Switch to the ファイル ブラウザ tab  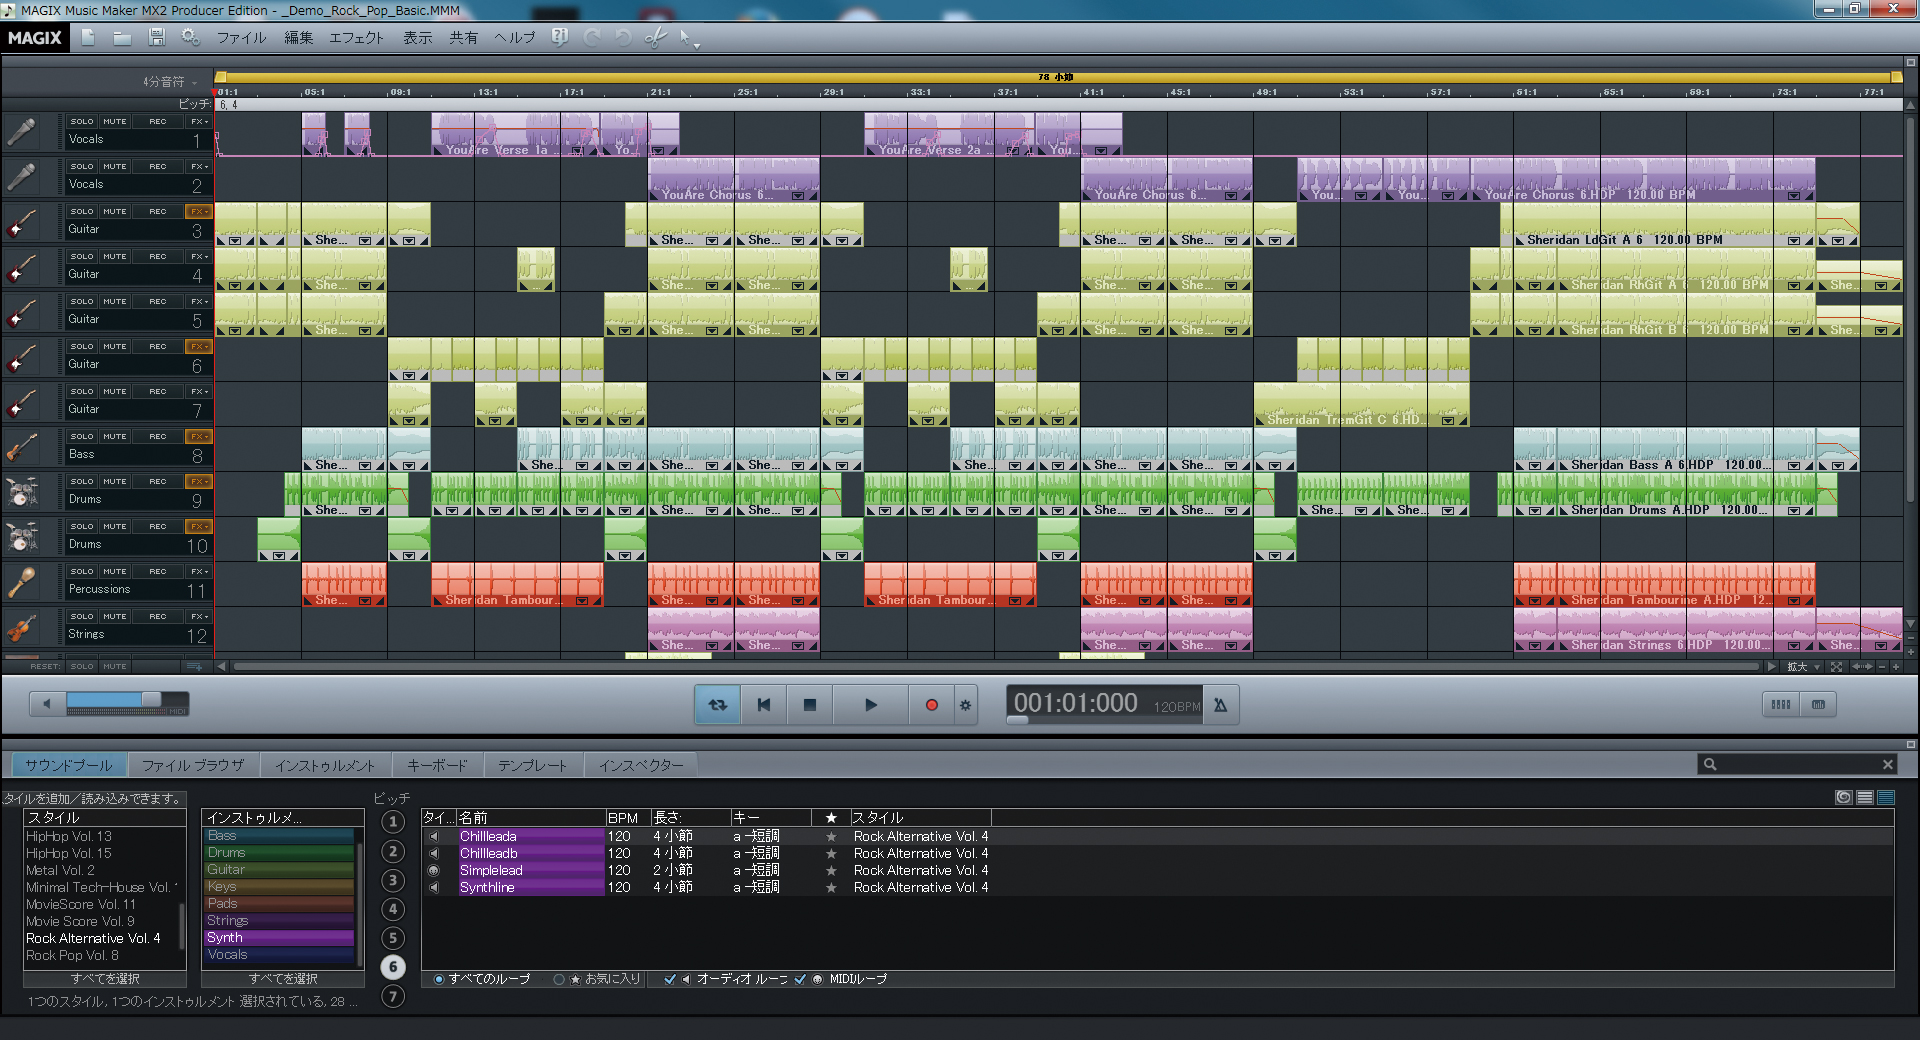click(x=194, y=764)
